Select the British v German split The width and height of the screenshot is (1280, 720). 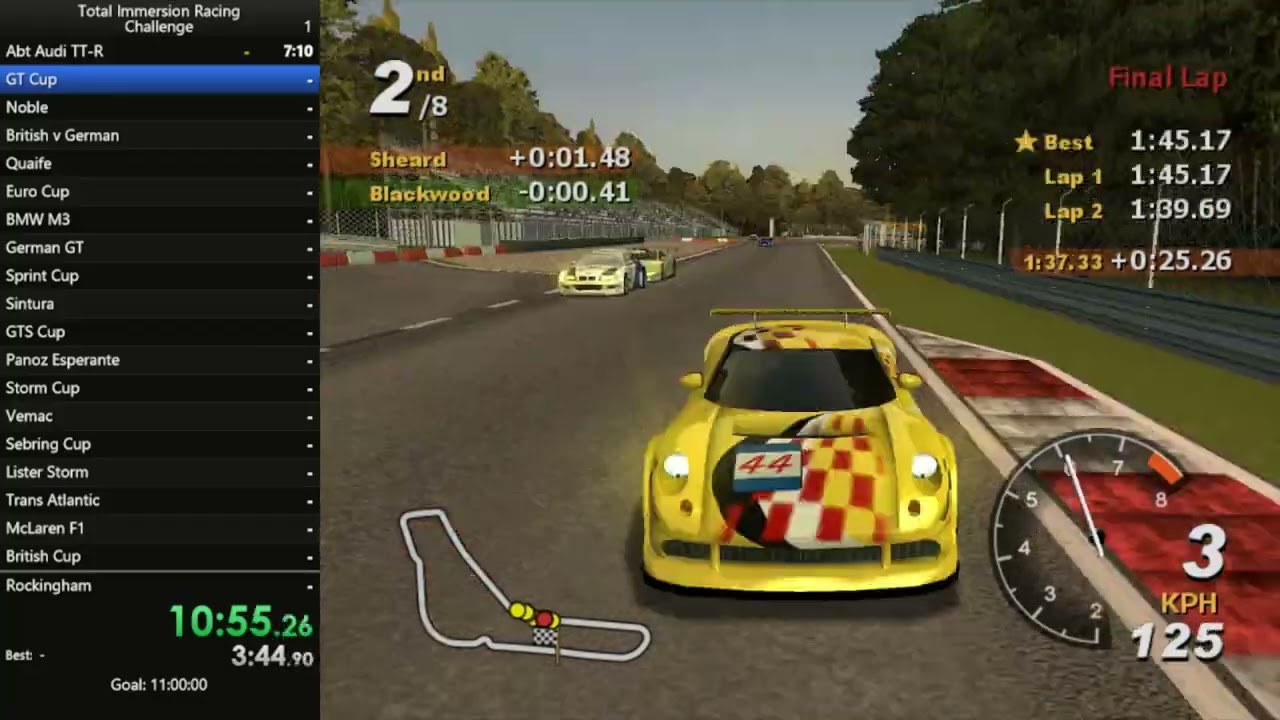[160, 135]
